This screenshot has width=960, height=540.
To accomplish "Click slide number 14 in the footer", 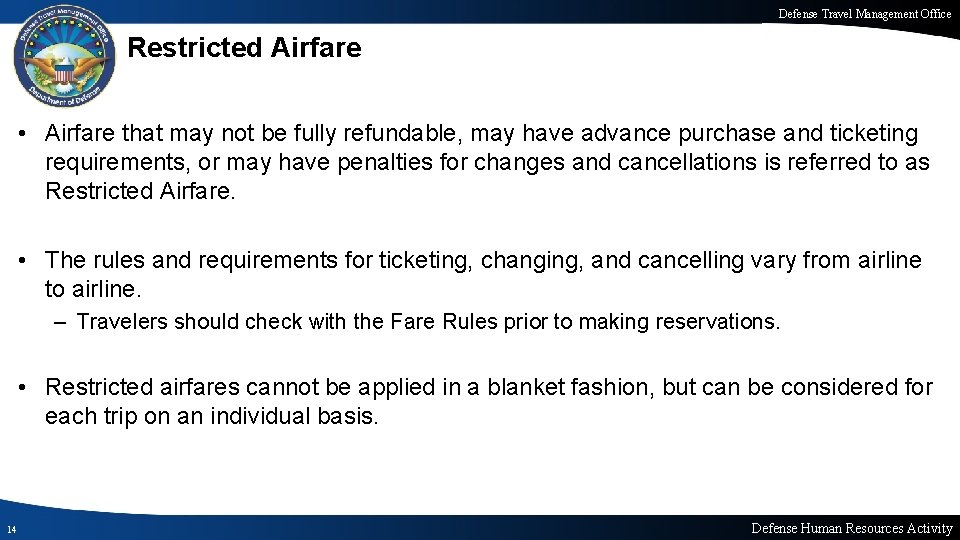I will point(10,529).
